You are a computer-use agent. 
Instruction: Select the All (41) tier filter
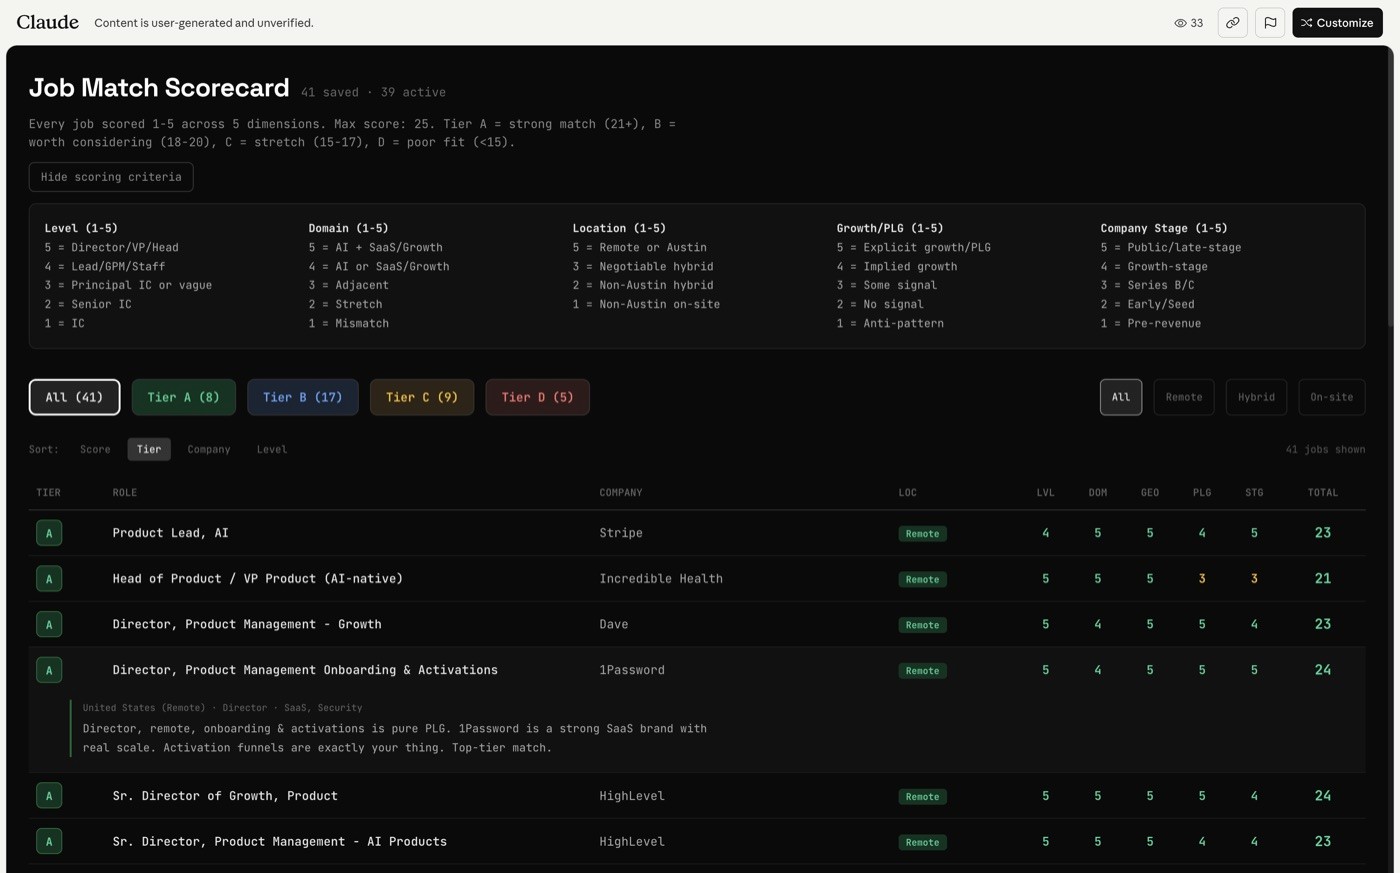[74, 397]
